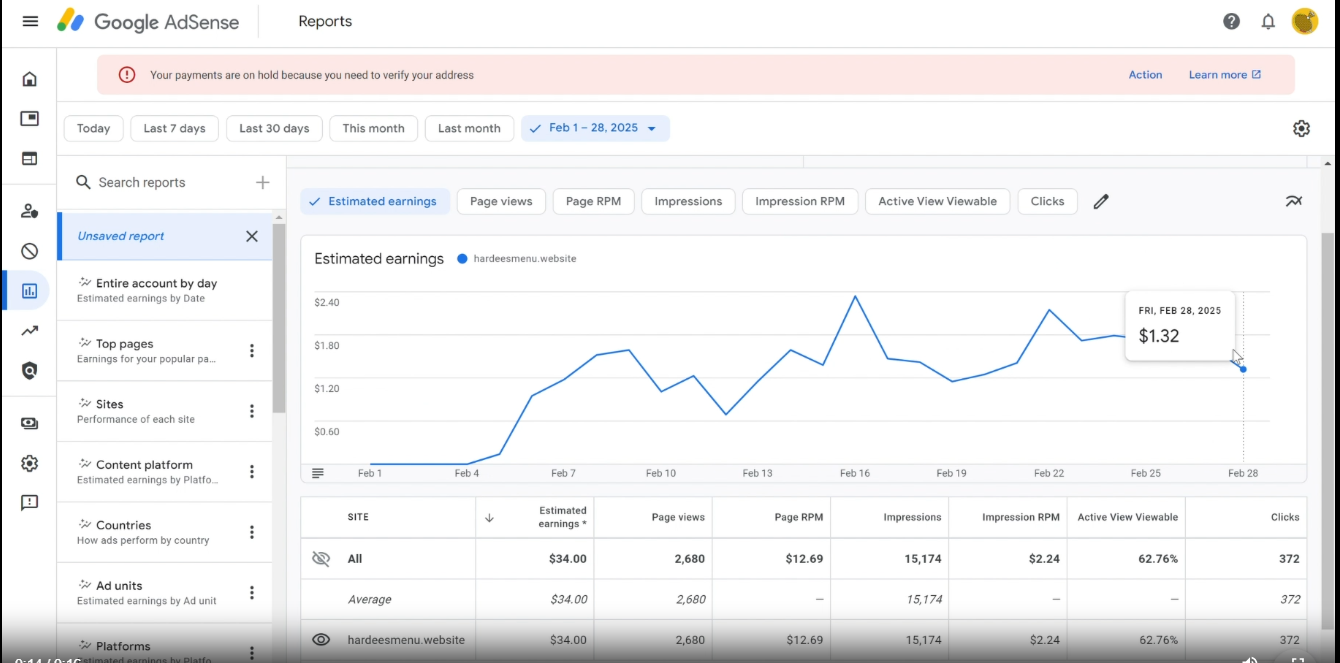
Task: Open the Payments icon in the sidebar
Action: (30, 423)
